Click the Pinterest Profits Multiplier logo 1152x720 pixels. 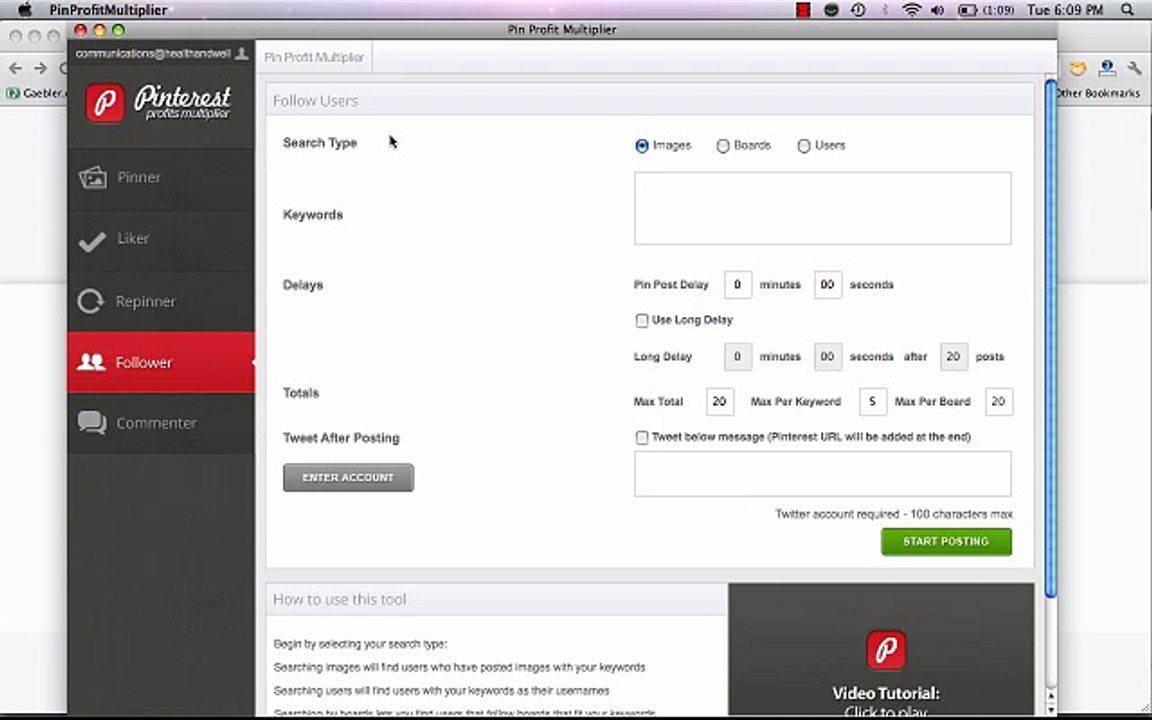coord(159,103)
